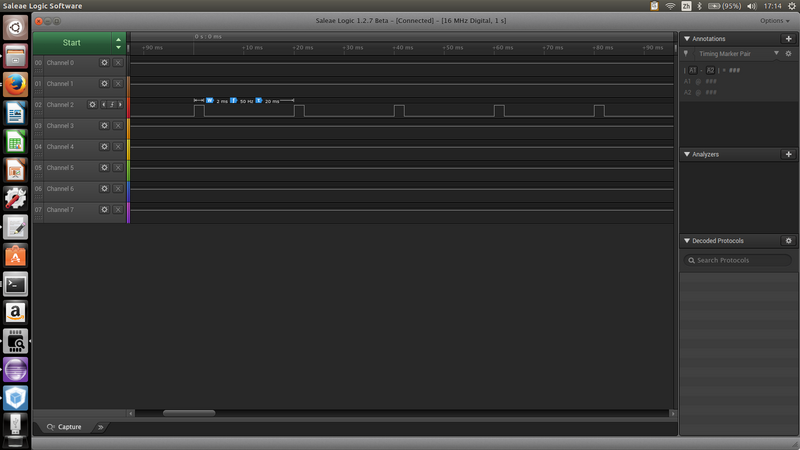
Task: Collapse the Analyzers panel
Action: (687, 154)
